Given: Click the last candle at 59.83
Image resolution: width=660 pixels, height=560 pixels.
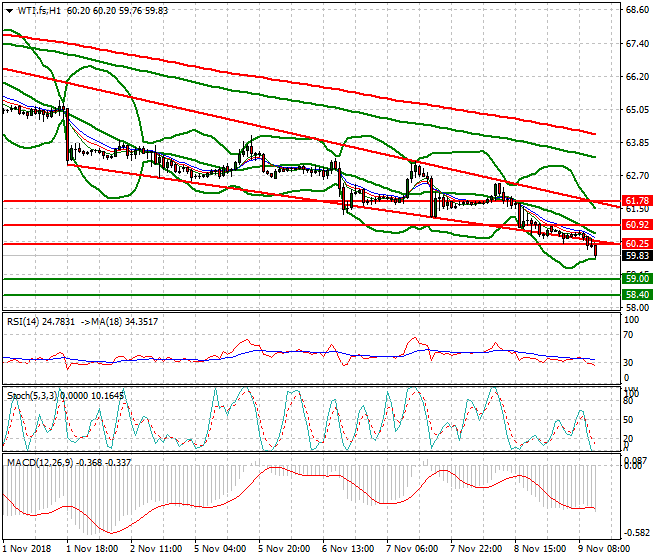Looking at the screenshot, I should click(596, 251).
